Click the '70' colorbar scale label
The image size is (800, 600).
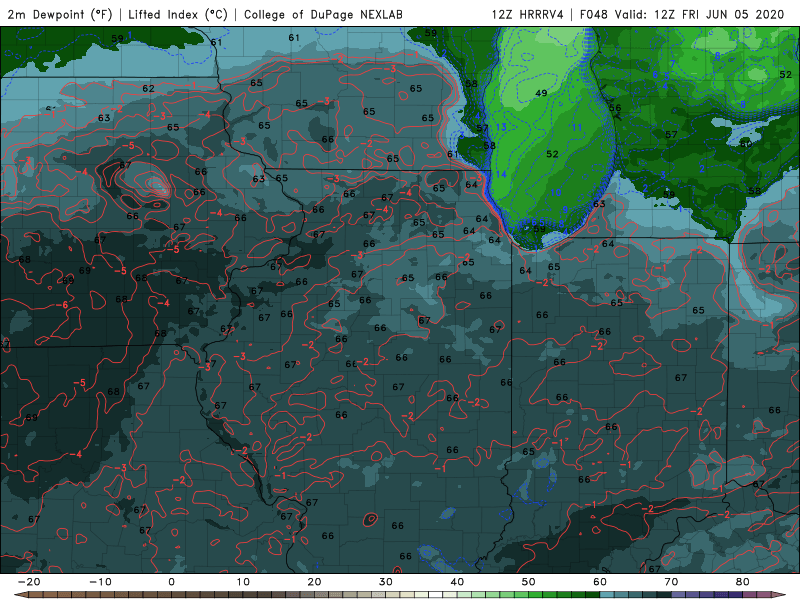671,582
